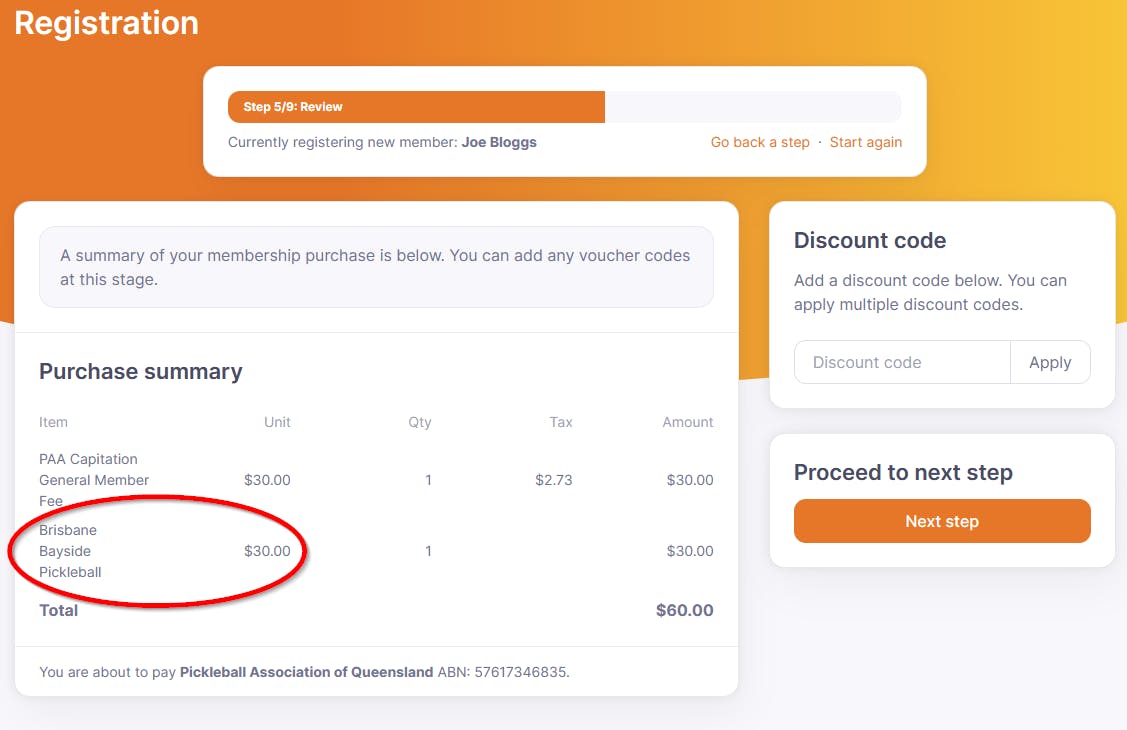Click the Purchase summary heading
Image resolution: width=1127 pixels, height=730 pixels.
[141, 372]
